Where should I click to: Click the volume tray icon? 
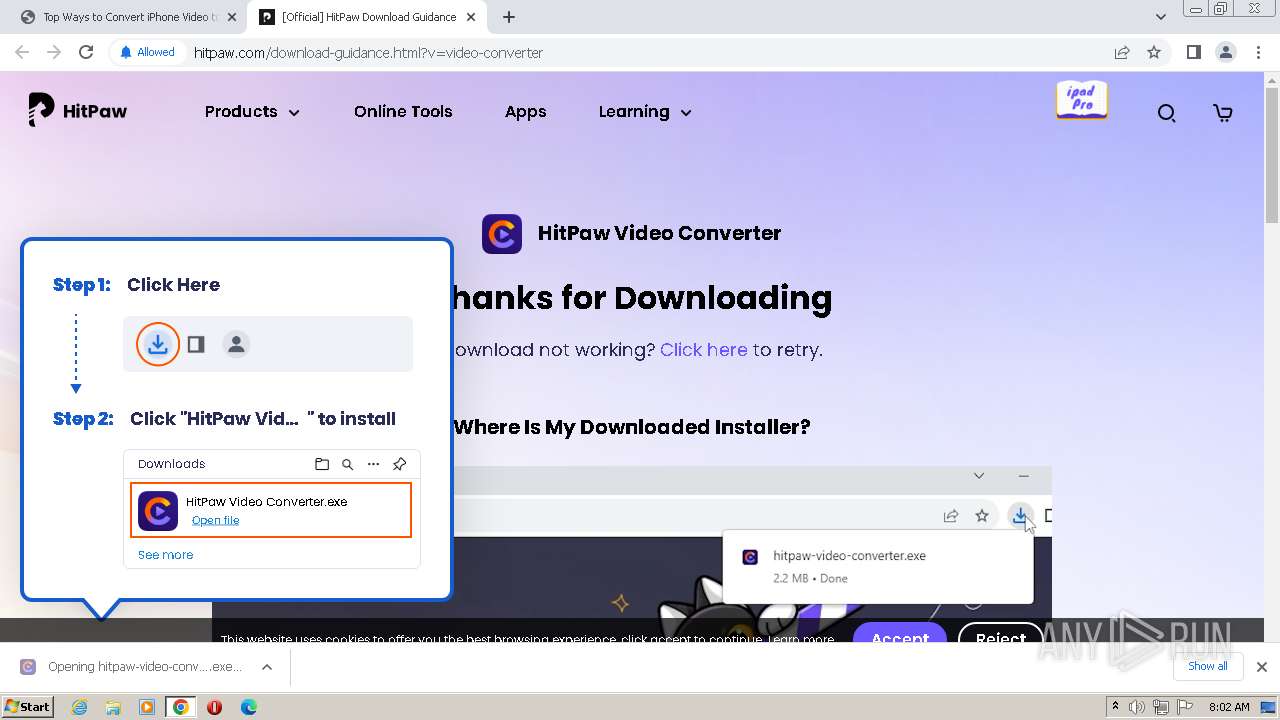point(1138,707)
